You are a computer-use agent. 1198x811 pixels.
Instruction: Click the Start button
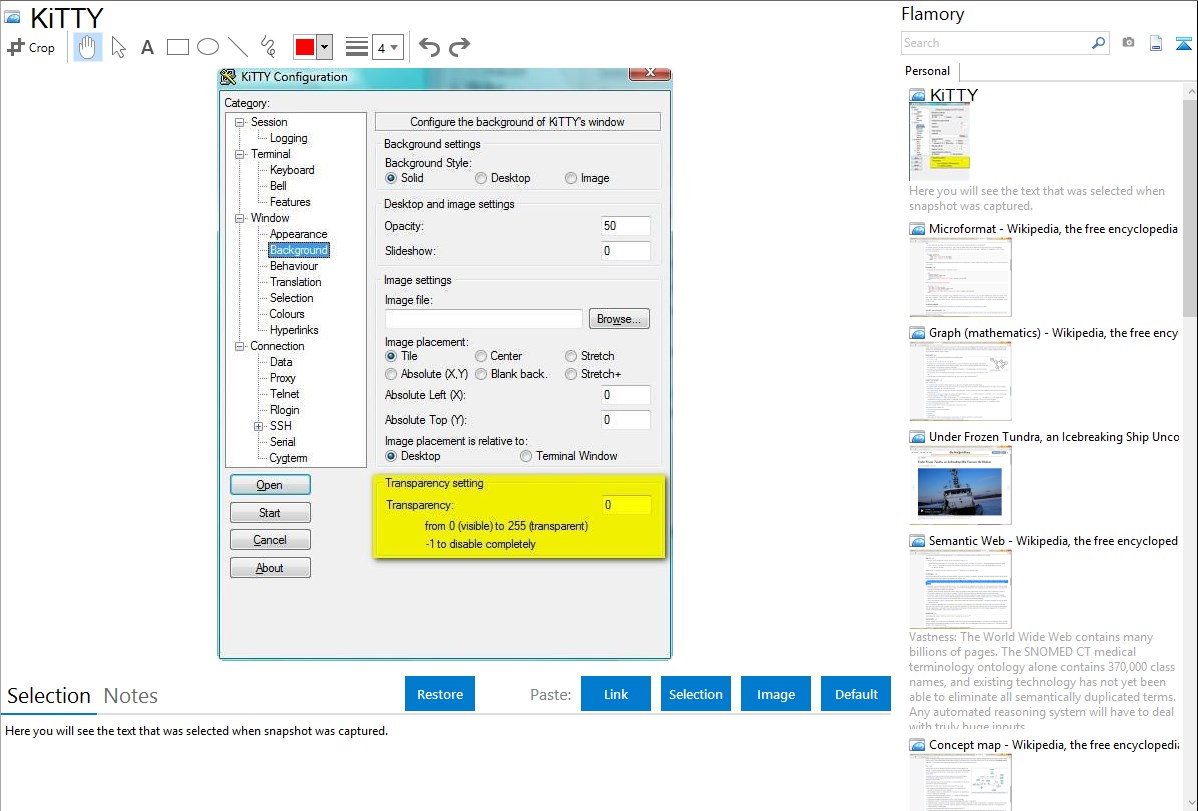[270, 513]
